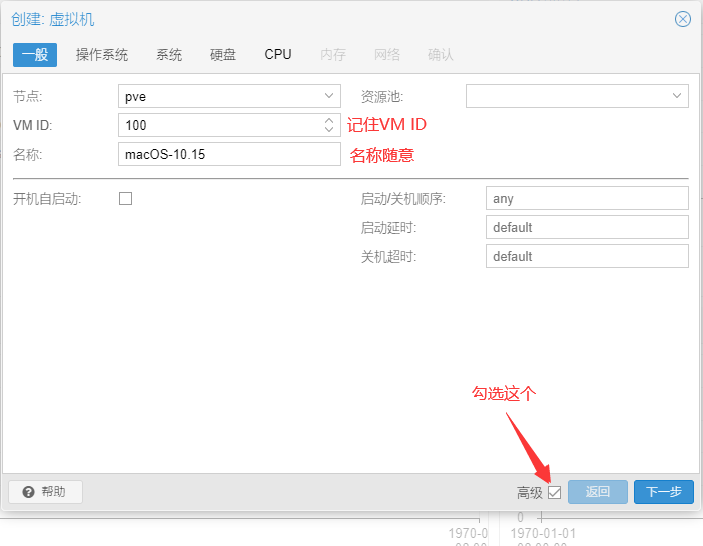Click the help question mark button
The height and width of the screenshot is (546, 703).
(45, 492)
